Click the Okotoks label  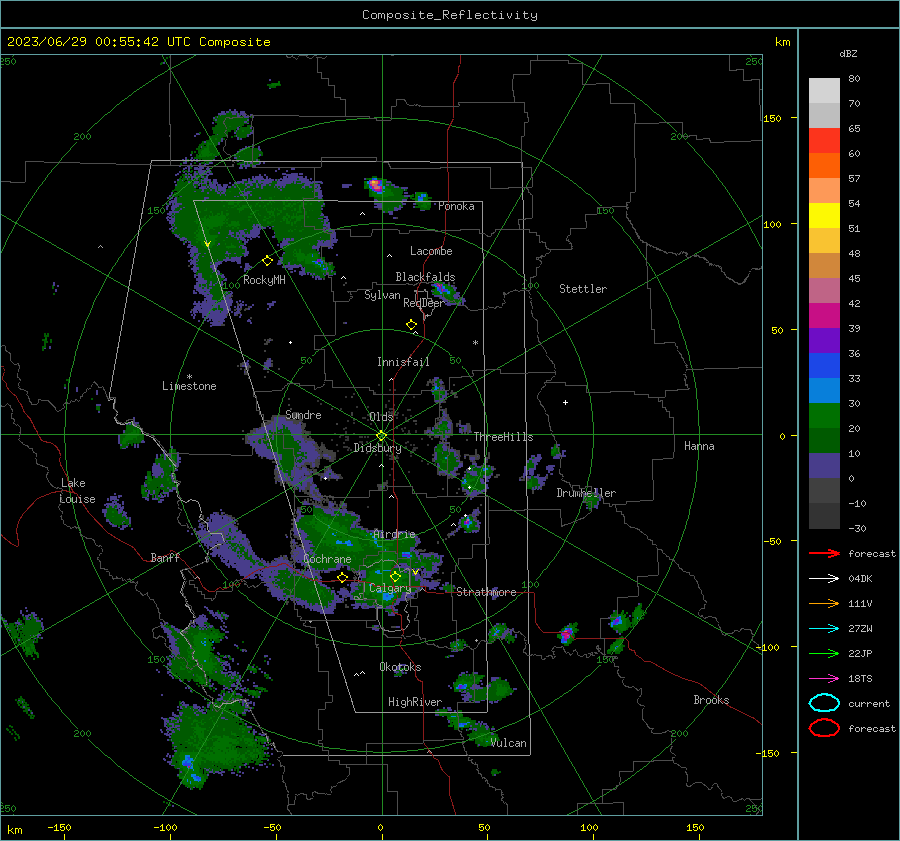[400, 667]
